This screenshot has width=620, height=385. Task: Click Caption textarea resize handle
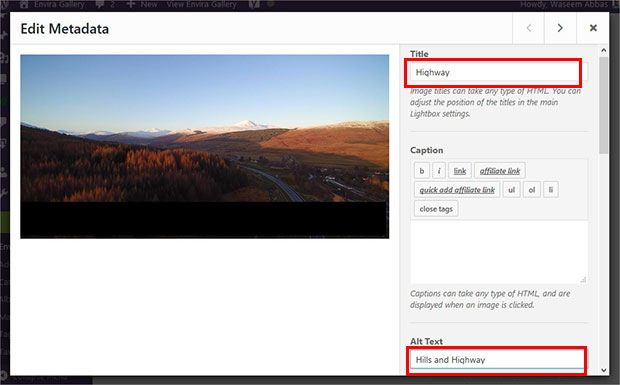(x=583, y=280)
